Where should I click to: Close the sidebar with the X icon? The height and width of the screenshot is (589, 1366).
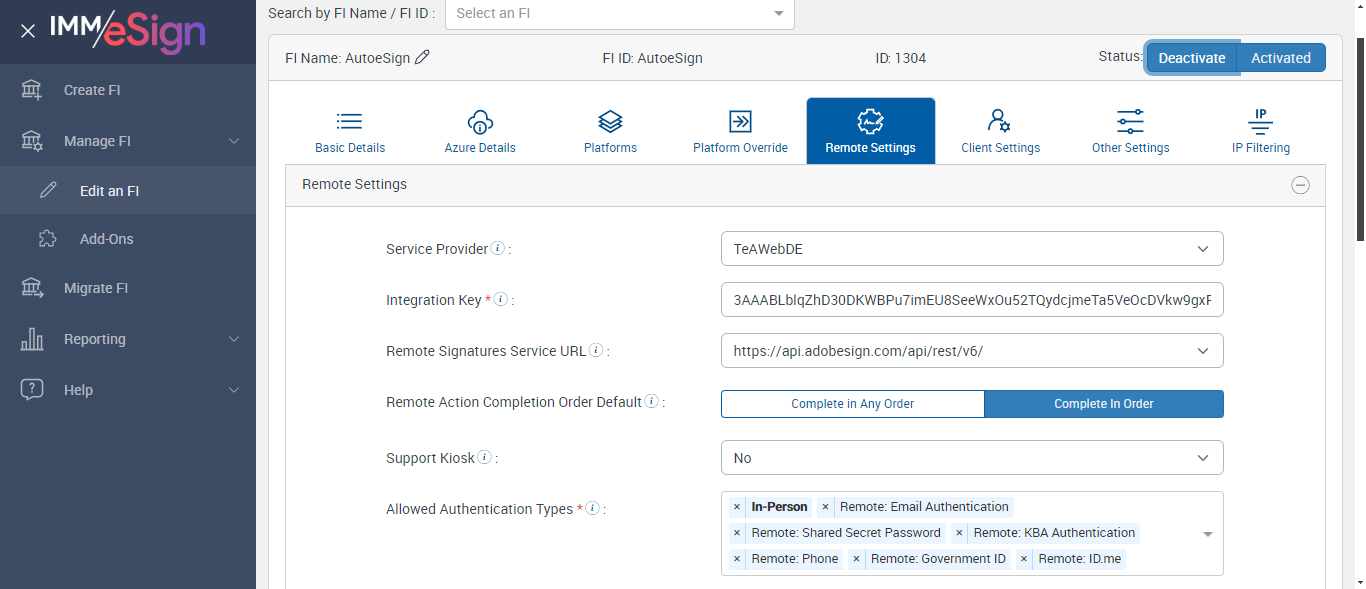28,31
